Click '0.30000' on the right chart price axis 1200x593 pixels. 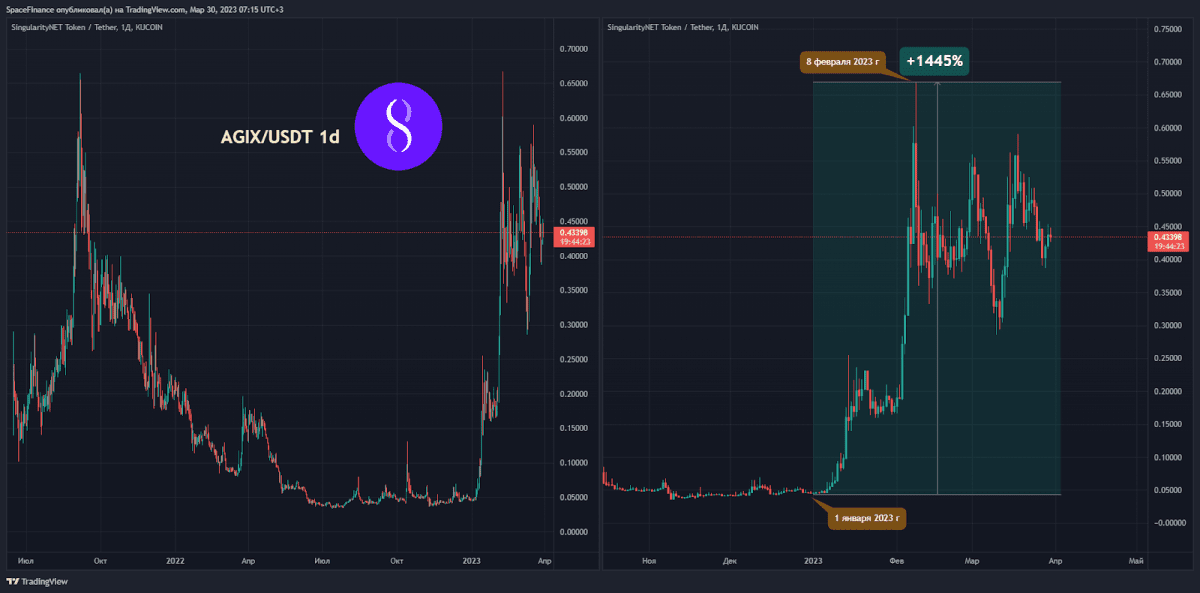click(x=1168, y=325)
